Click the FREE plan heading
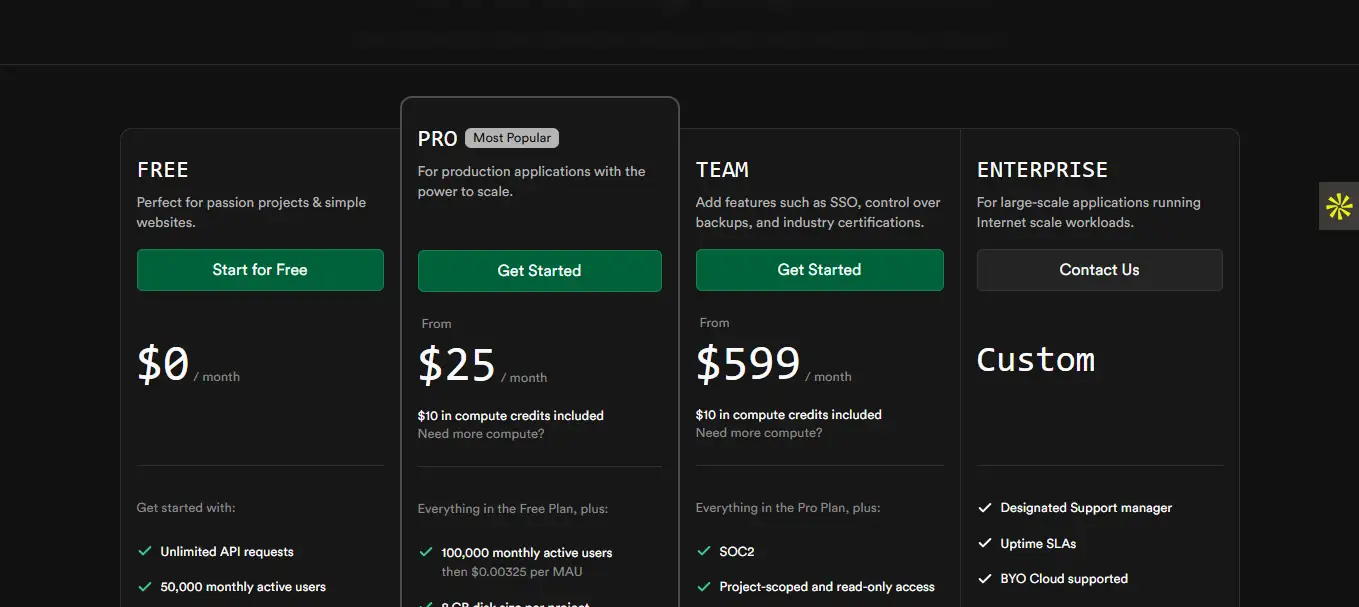1359x607 pixels. [x=163, y=170]
